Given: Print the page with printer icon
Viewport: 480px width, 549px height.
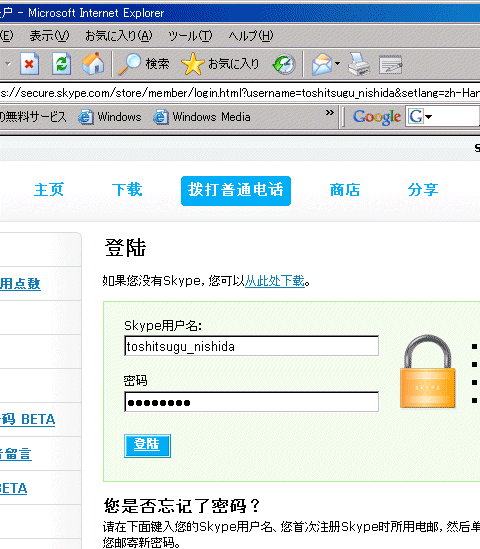Looking at the screenshot, I should click(x=359, y=64).
